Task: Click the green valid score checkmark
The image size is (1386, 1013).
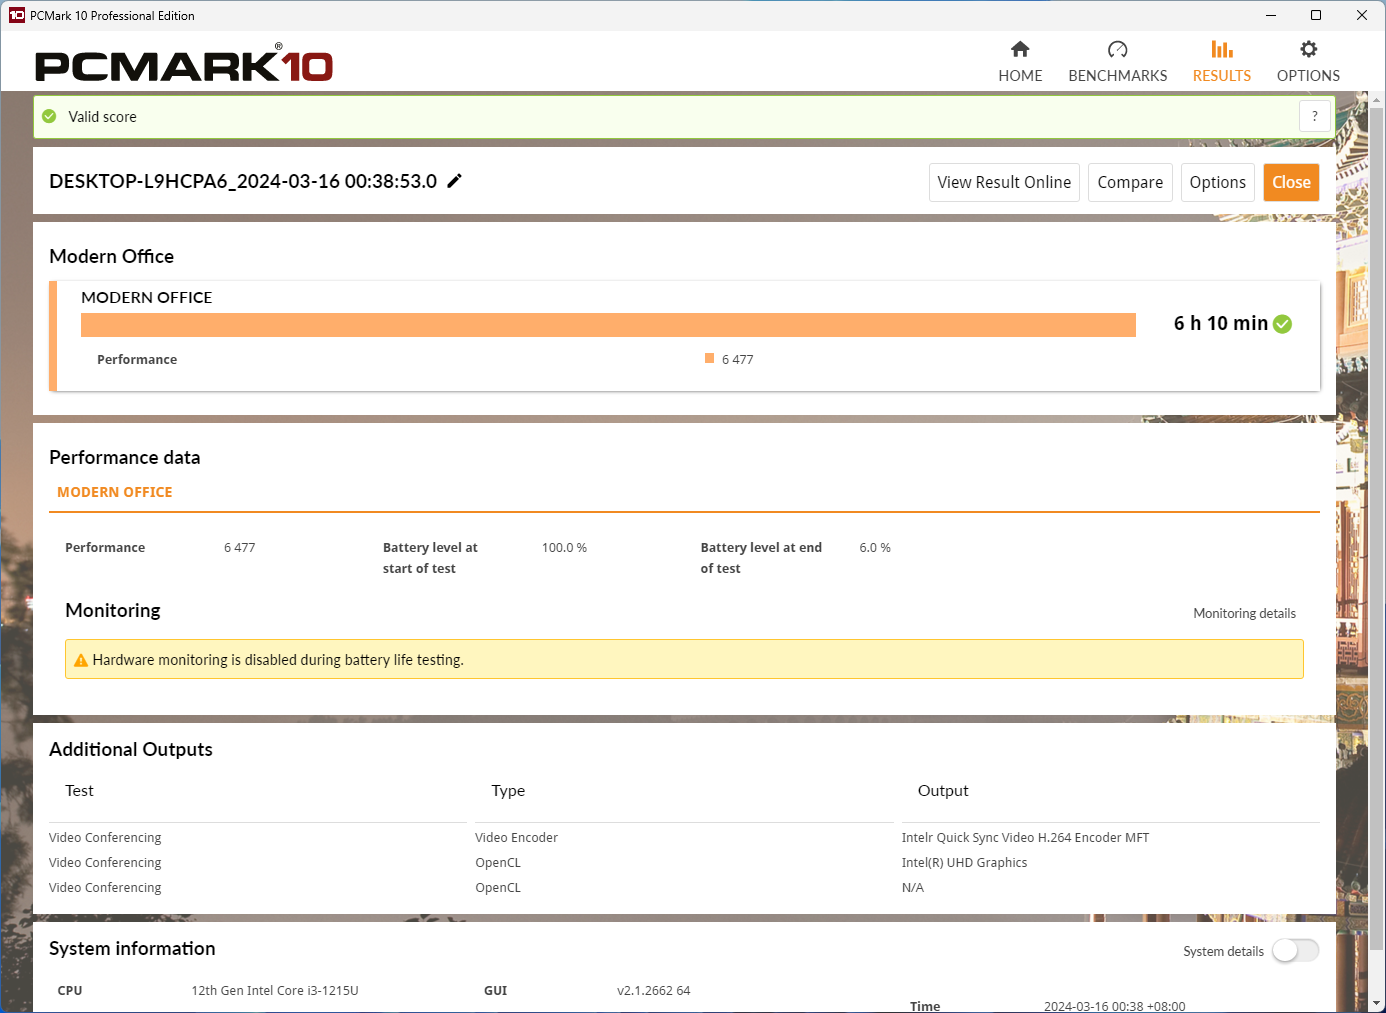Action: (49, 117)
